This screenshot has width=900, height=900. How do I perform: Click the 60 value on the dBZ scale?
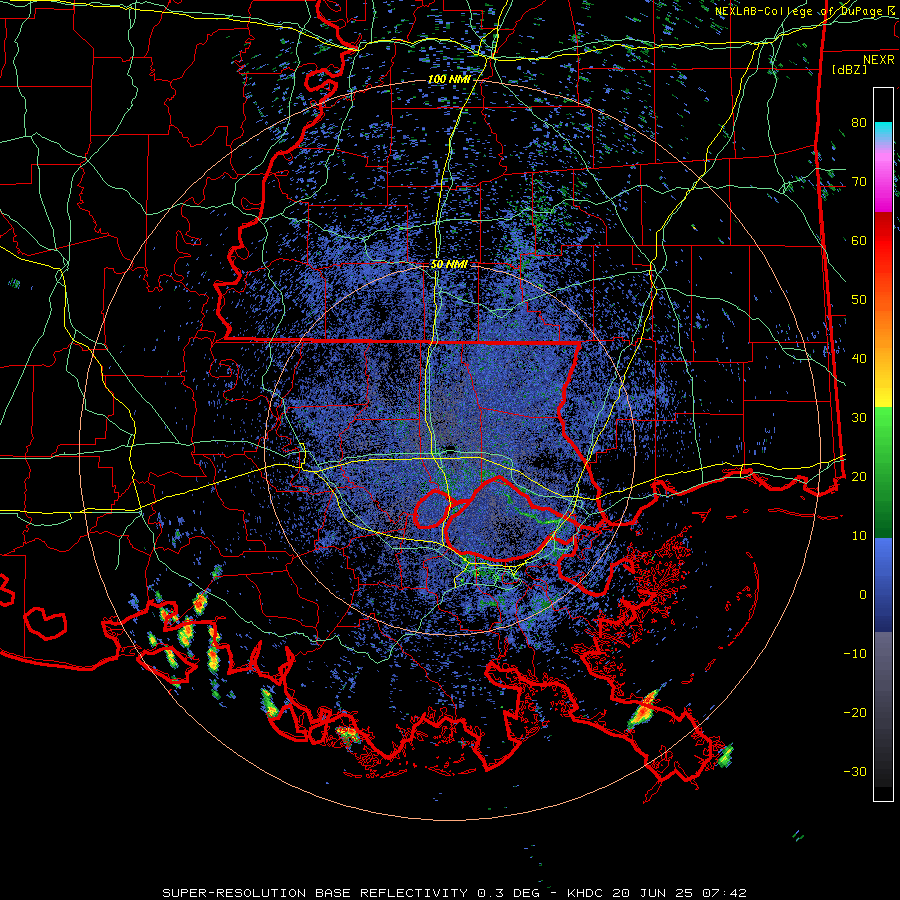pos(859,240)
